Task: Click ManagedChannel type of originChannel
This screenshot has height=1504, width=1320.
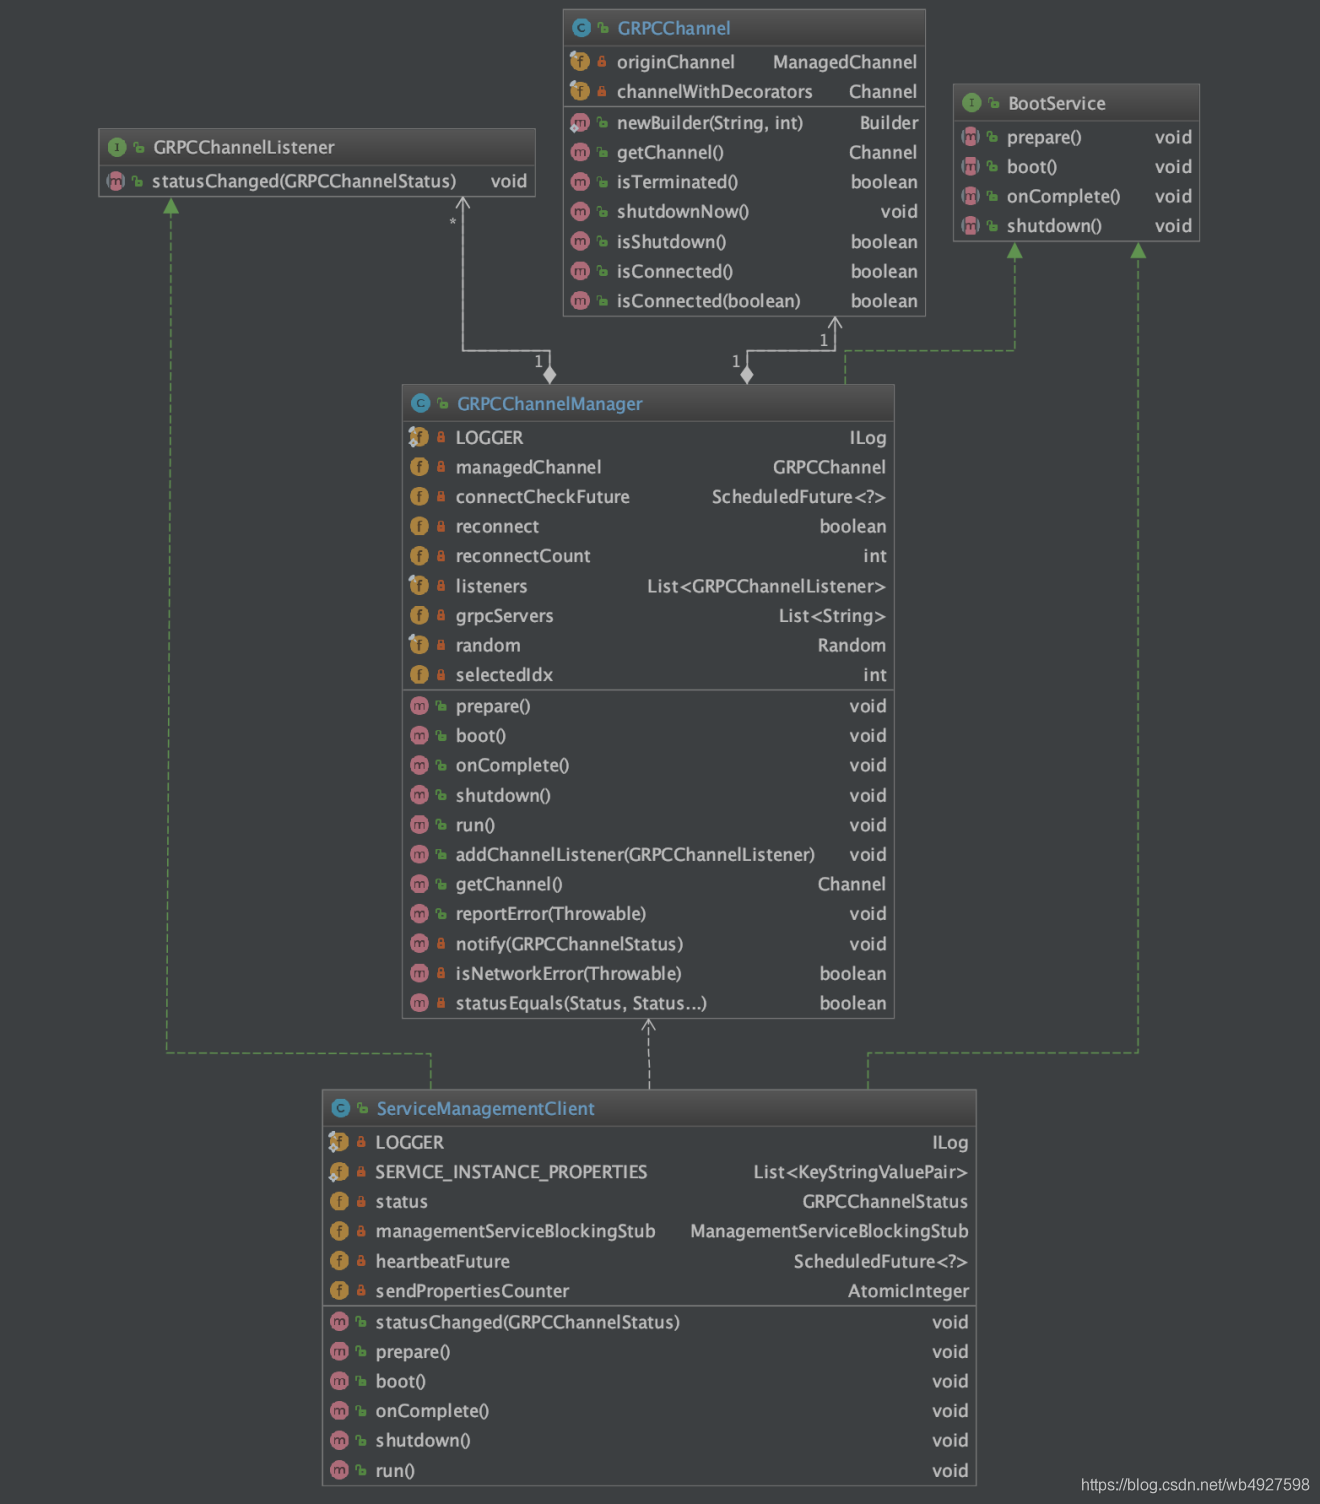Action: coord(845,62)
